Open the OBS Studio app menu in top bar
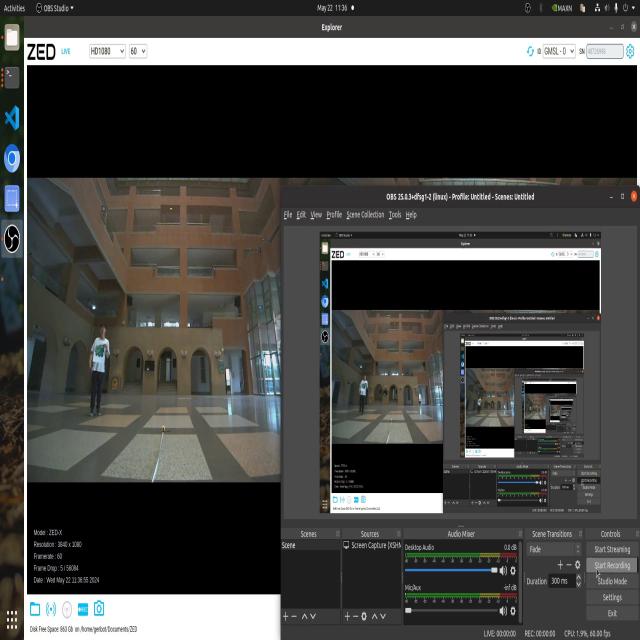Image resolution: width=640 pixels, height=640 pixels. tap(55, 8)
